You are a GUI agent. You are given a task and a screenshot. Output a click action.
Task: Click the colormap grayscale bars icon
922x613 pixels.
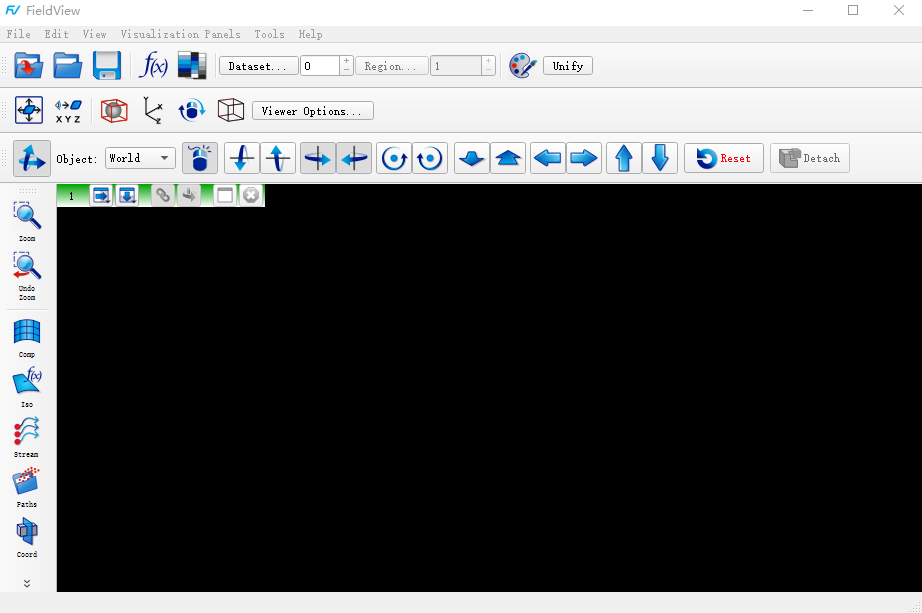191,66
